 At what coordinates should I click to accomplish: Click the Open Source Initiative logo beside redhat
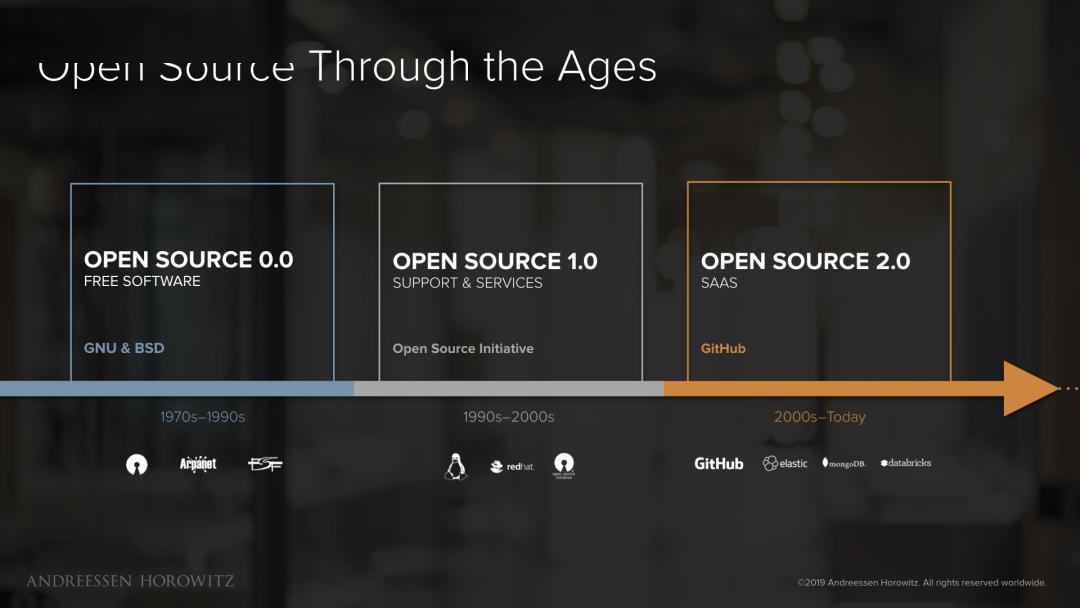[563, 465]
